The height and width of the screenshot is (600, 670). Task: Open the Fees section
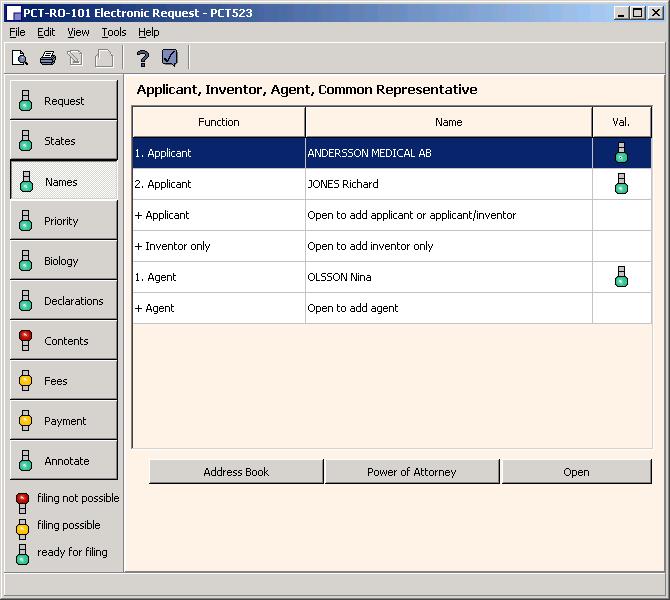coord(64,380)
